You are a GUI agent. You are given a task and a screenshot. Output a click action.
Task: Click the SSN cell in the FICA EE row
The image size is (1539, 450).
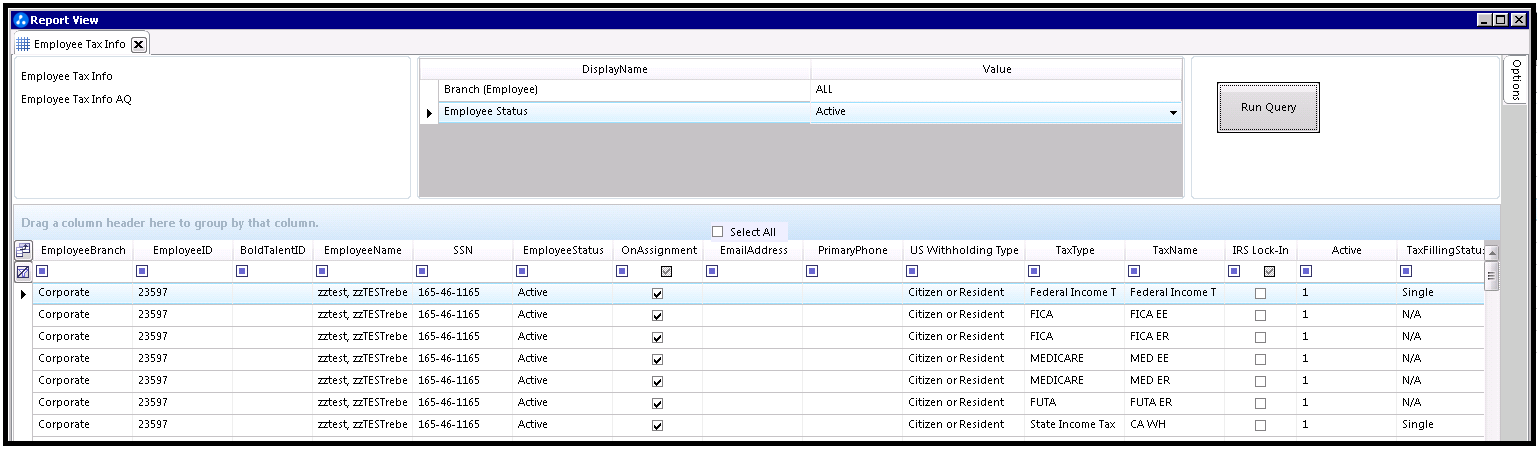pyautogui.click(x=463, y=315)
